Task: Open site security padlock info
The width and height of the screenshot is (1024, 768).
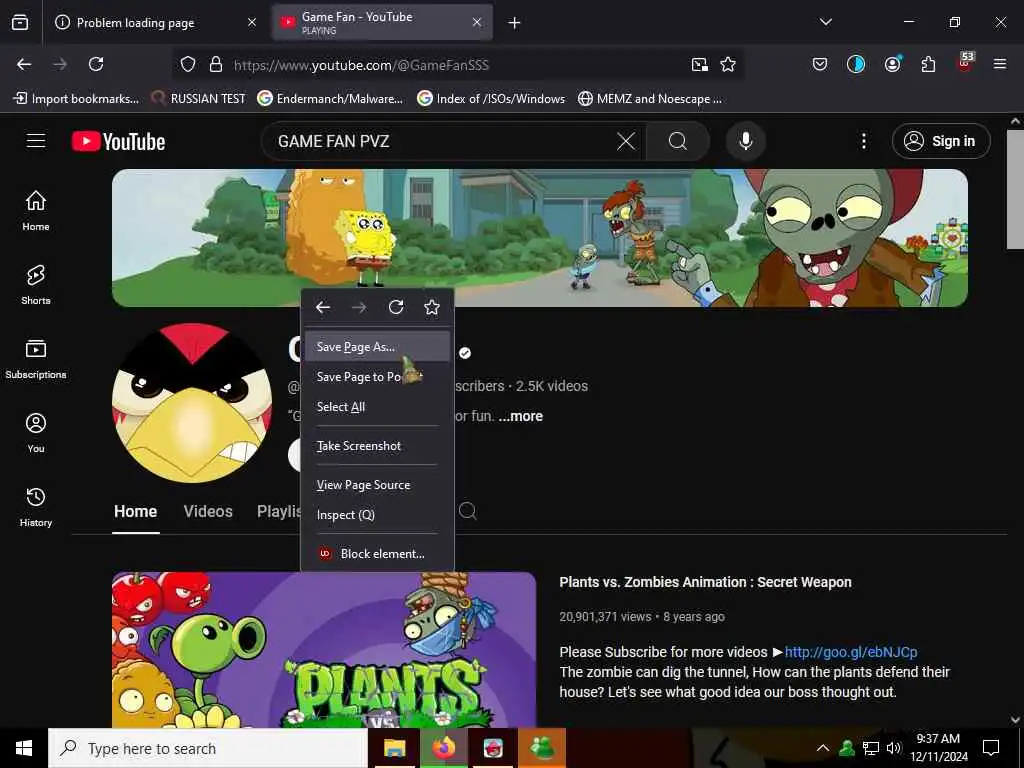Action: point(216,64)
